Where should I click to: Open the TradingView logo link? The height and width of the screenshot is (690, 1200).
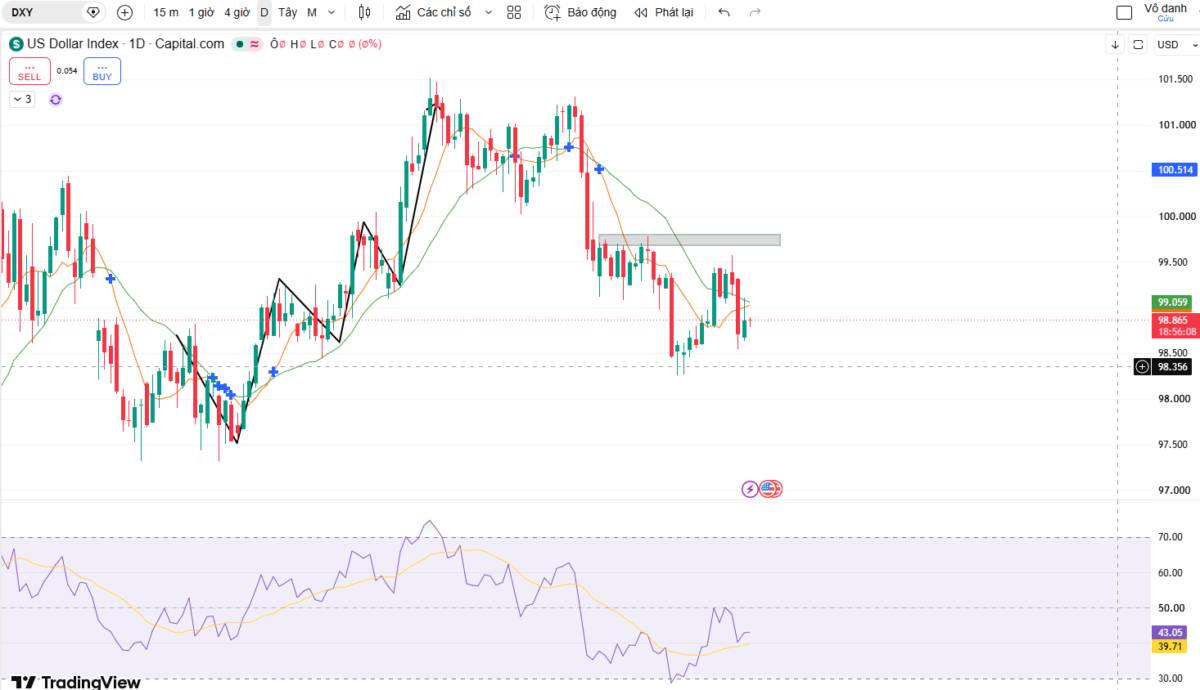tap(76, 681)
